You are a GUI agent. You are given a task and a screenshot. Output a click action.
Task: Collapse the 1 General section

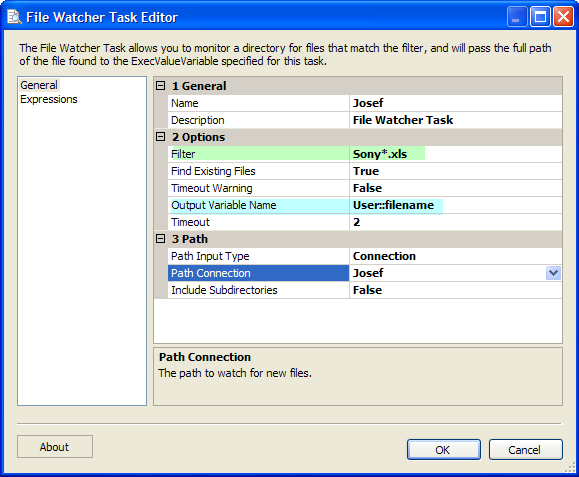[161, 86]
